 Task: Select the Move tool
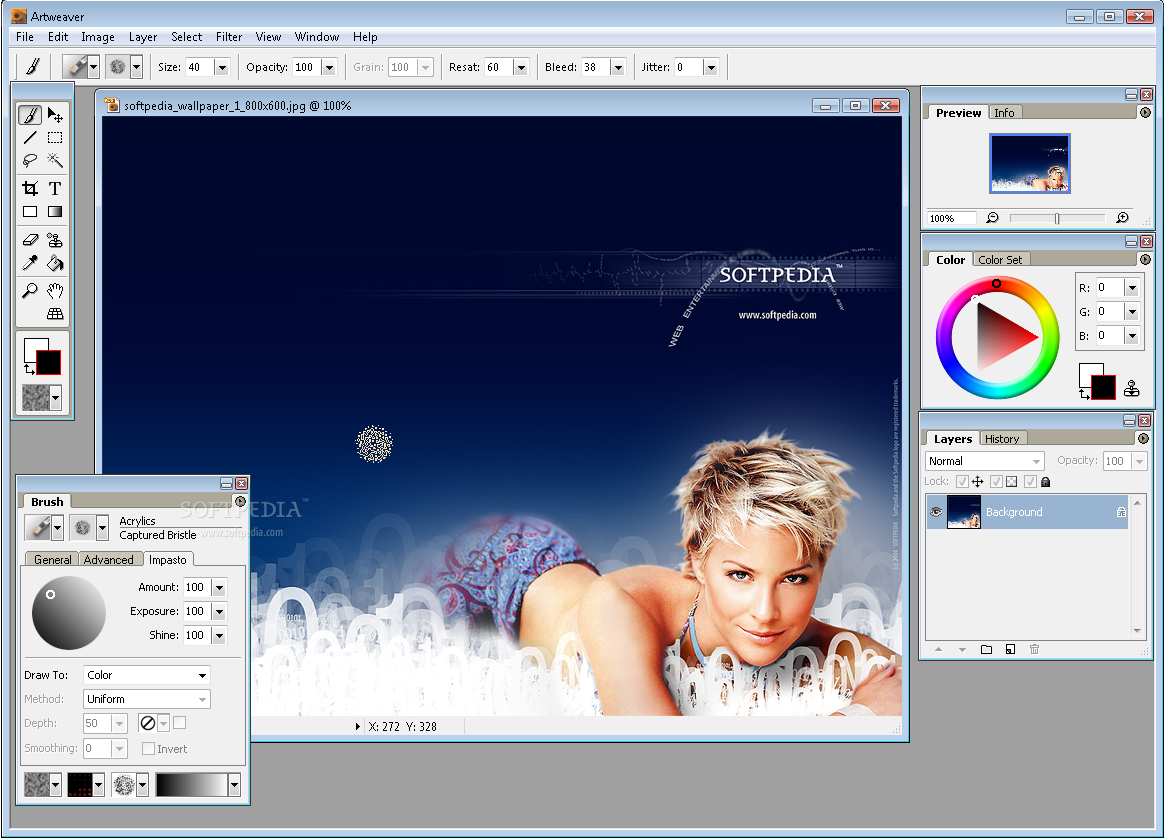coord(55,115)
